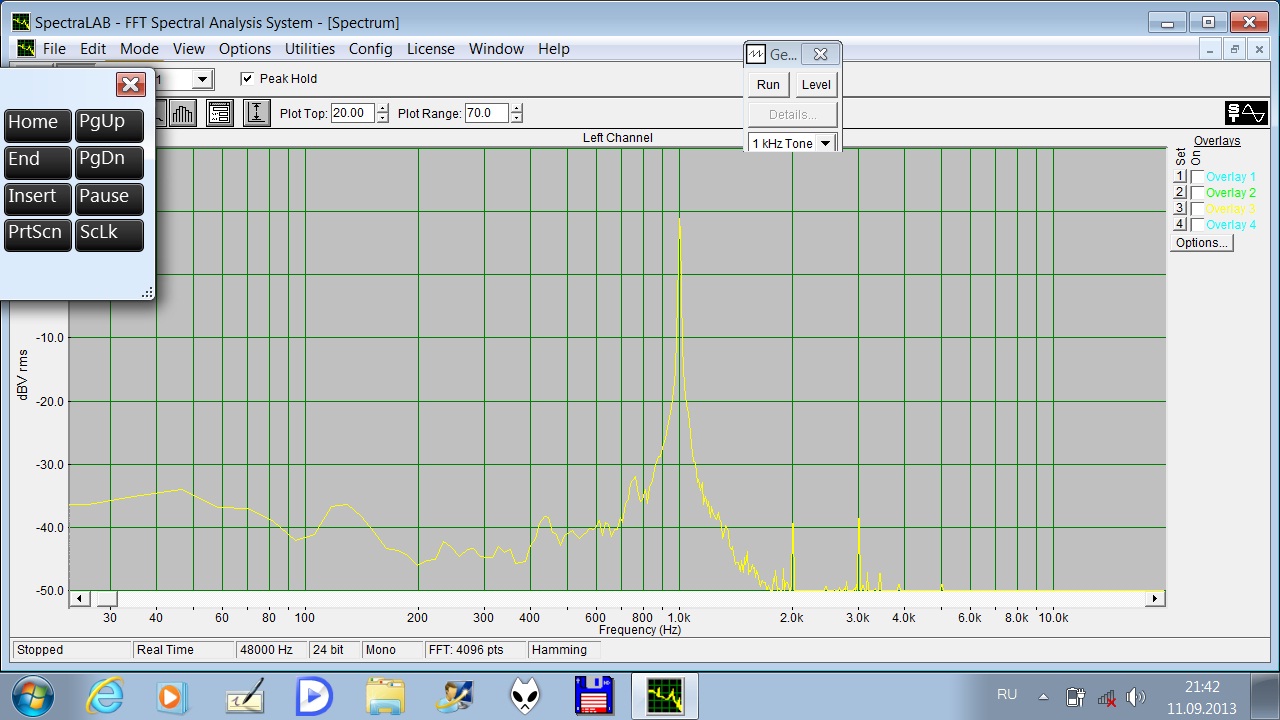
Task: Expand the 1 kHz Tone dropdown
Action: [x=825, y=143]
